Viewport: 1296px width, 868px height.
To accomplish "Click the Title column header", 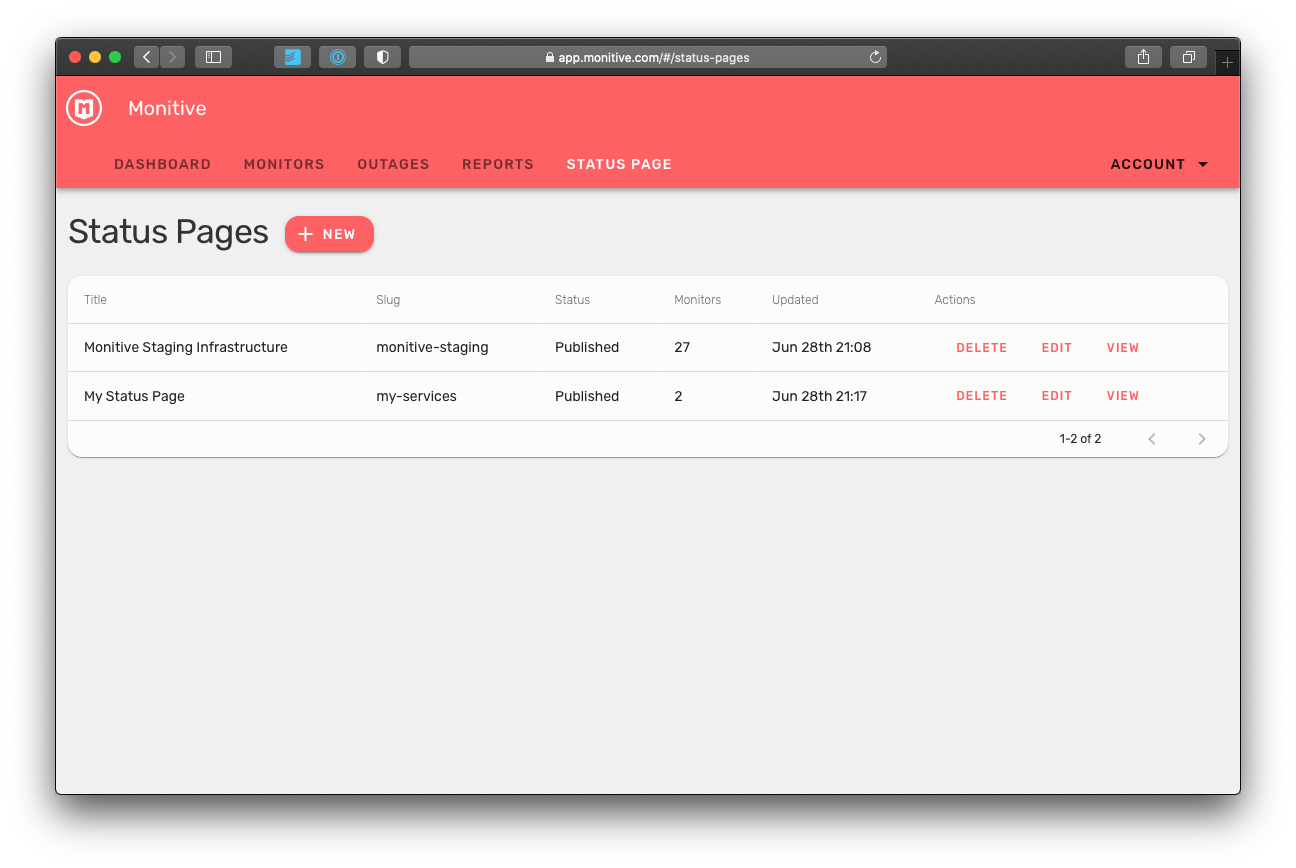I will [95, 300].
